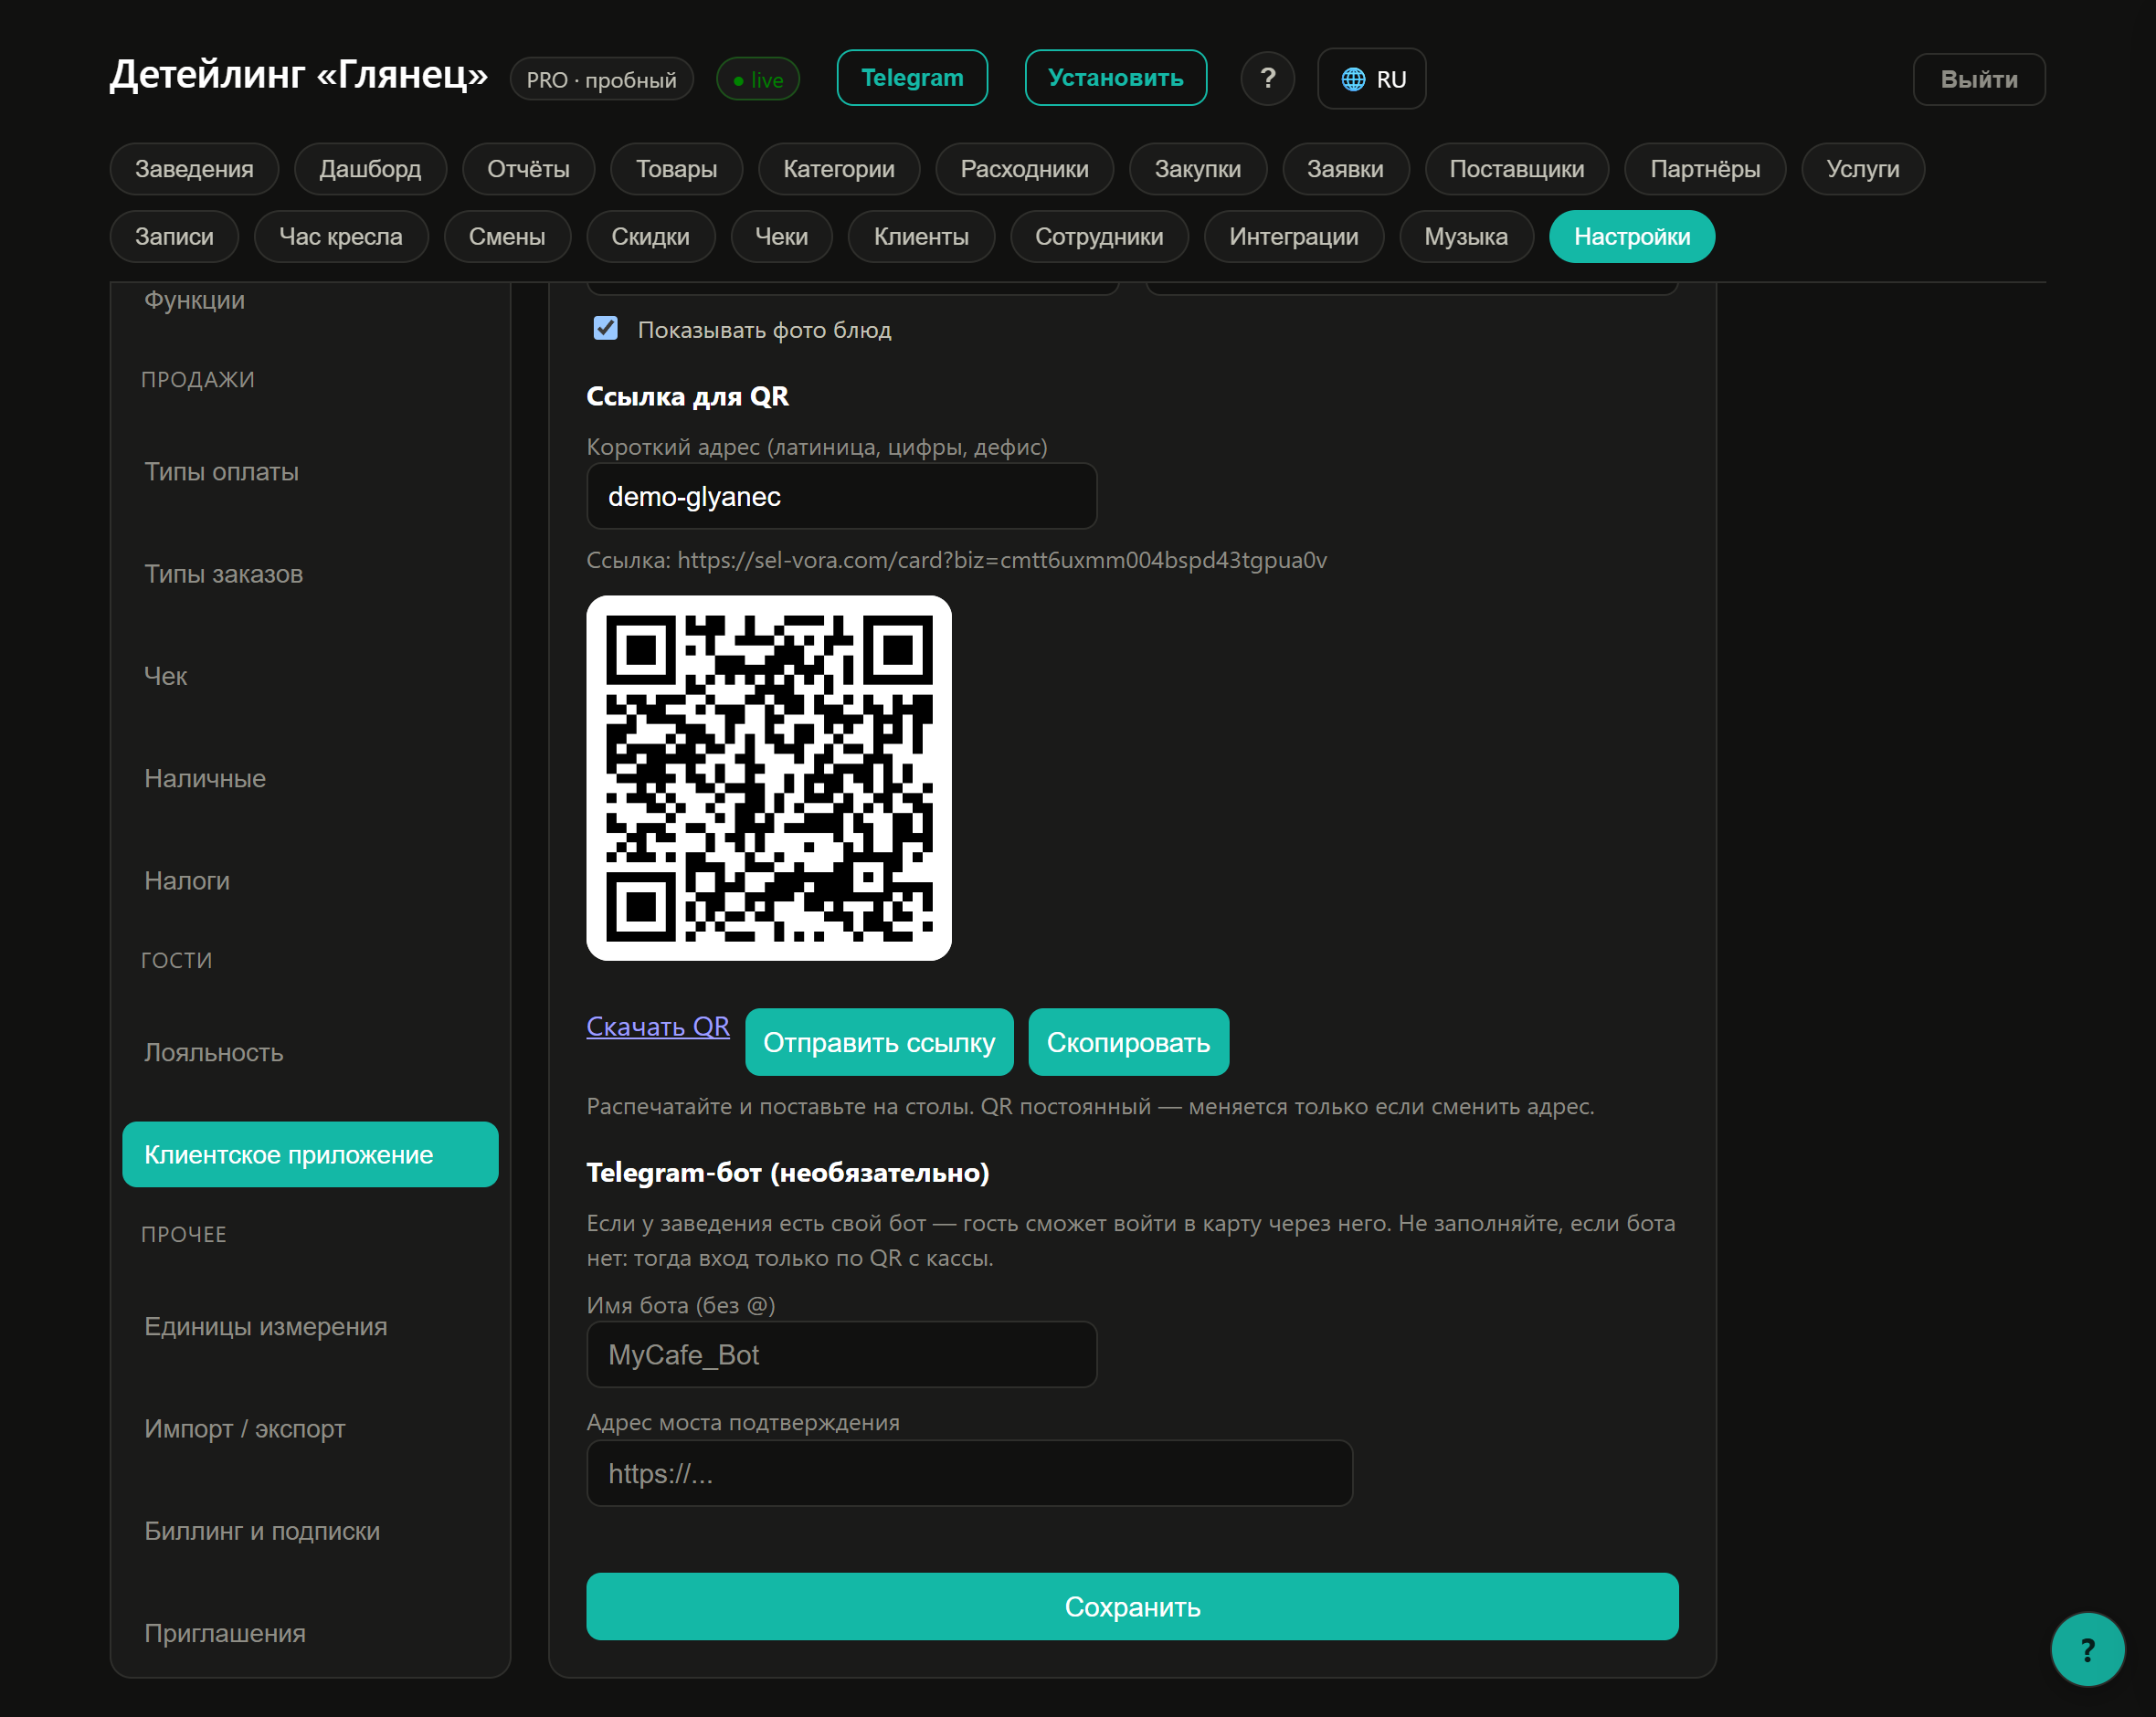Open the Чеки tab

[781, 237]
